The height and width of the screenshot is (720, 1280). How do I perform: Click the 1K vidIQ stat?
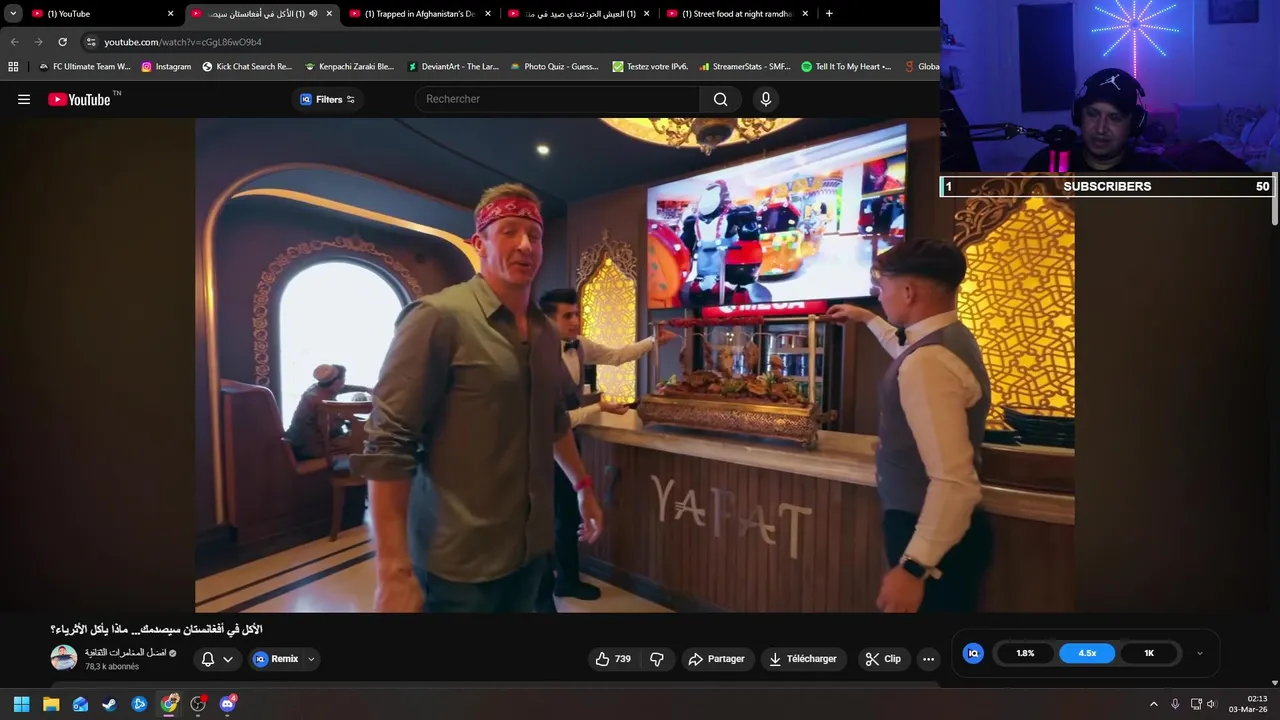(x=1149, y=653)
